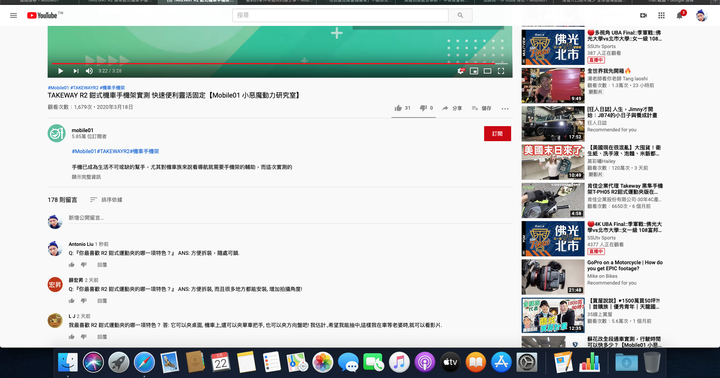Toggle miniplayer mode
The image size is (720, 378).
pyautogui.click(x=474, y=71)
